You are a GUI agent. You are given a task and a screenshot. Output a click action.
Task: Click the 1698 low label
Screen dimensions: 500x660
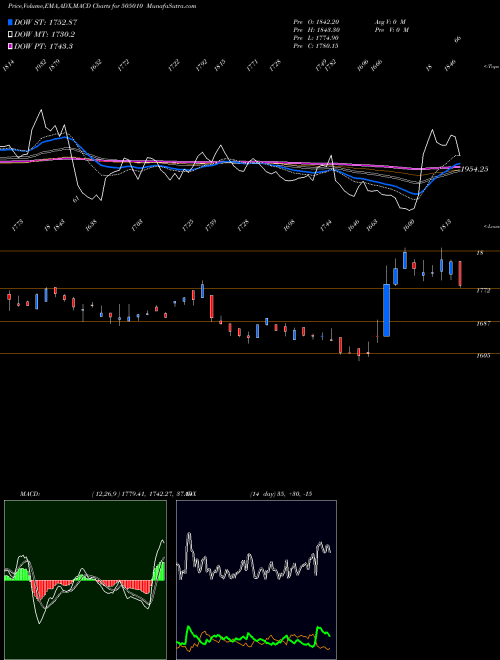[289, 225]
